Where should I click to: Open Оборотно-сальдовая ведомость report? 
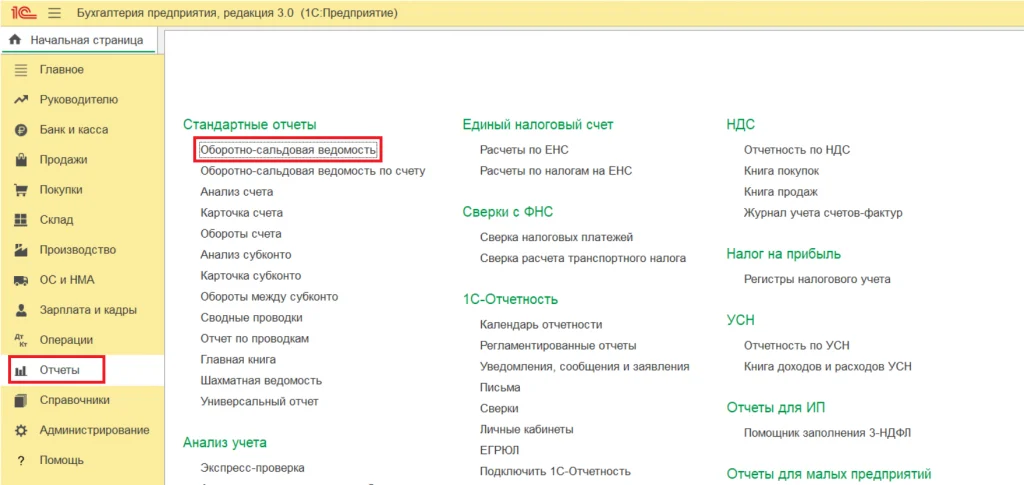288,150
